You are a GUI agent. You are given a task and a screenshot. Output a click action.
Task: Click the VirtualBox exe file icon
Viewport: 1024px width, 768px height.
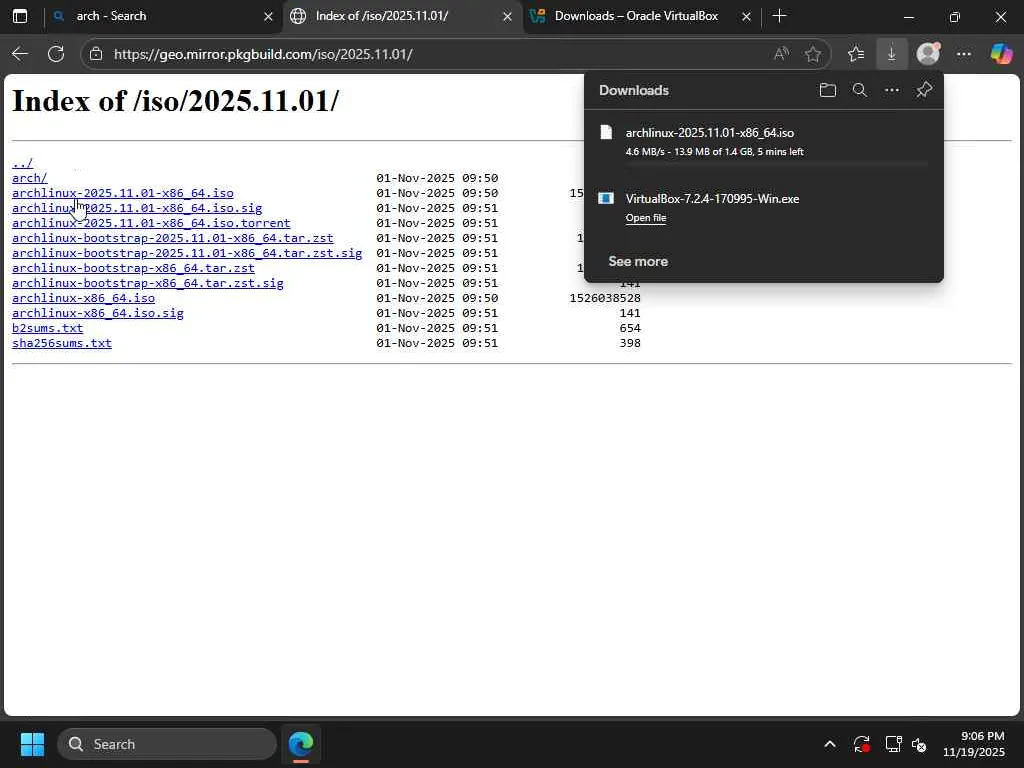point(606,199)
